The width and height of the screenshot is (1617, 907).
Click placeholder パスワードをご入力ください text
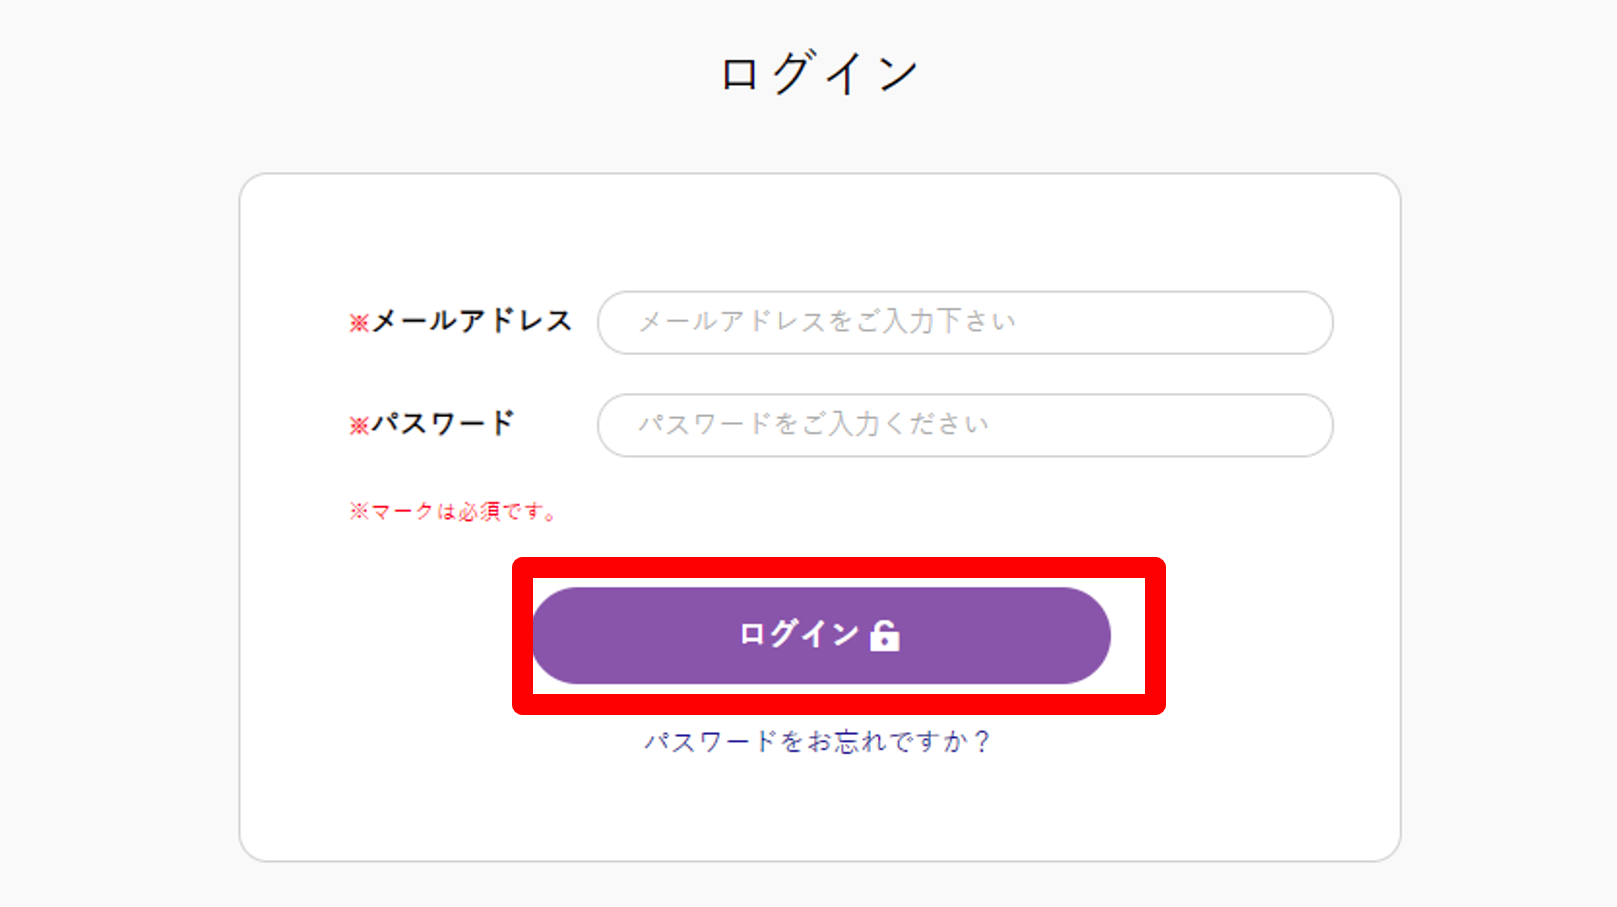point(813,424)
